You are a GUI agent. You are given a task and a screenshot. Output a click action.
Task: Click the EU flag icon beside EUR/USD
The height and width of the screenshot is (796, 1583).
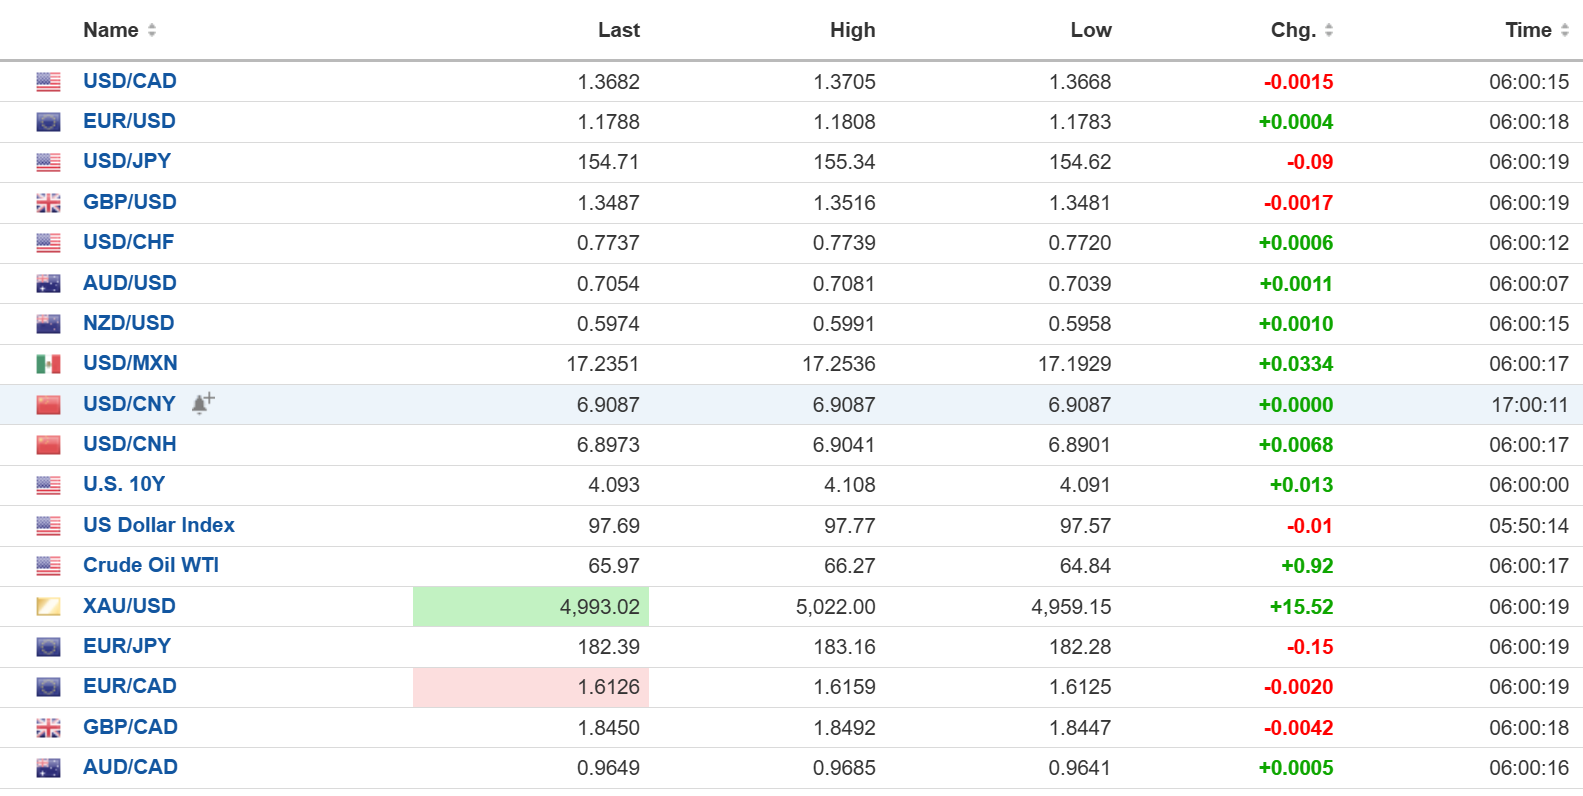pyautogui.click(x=48, y=122)
